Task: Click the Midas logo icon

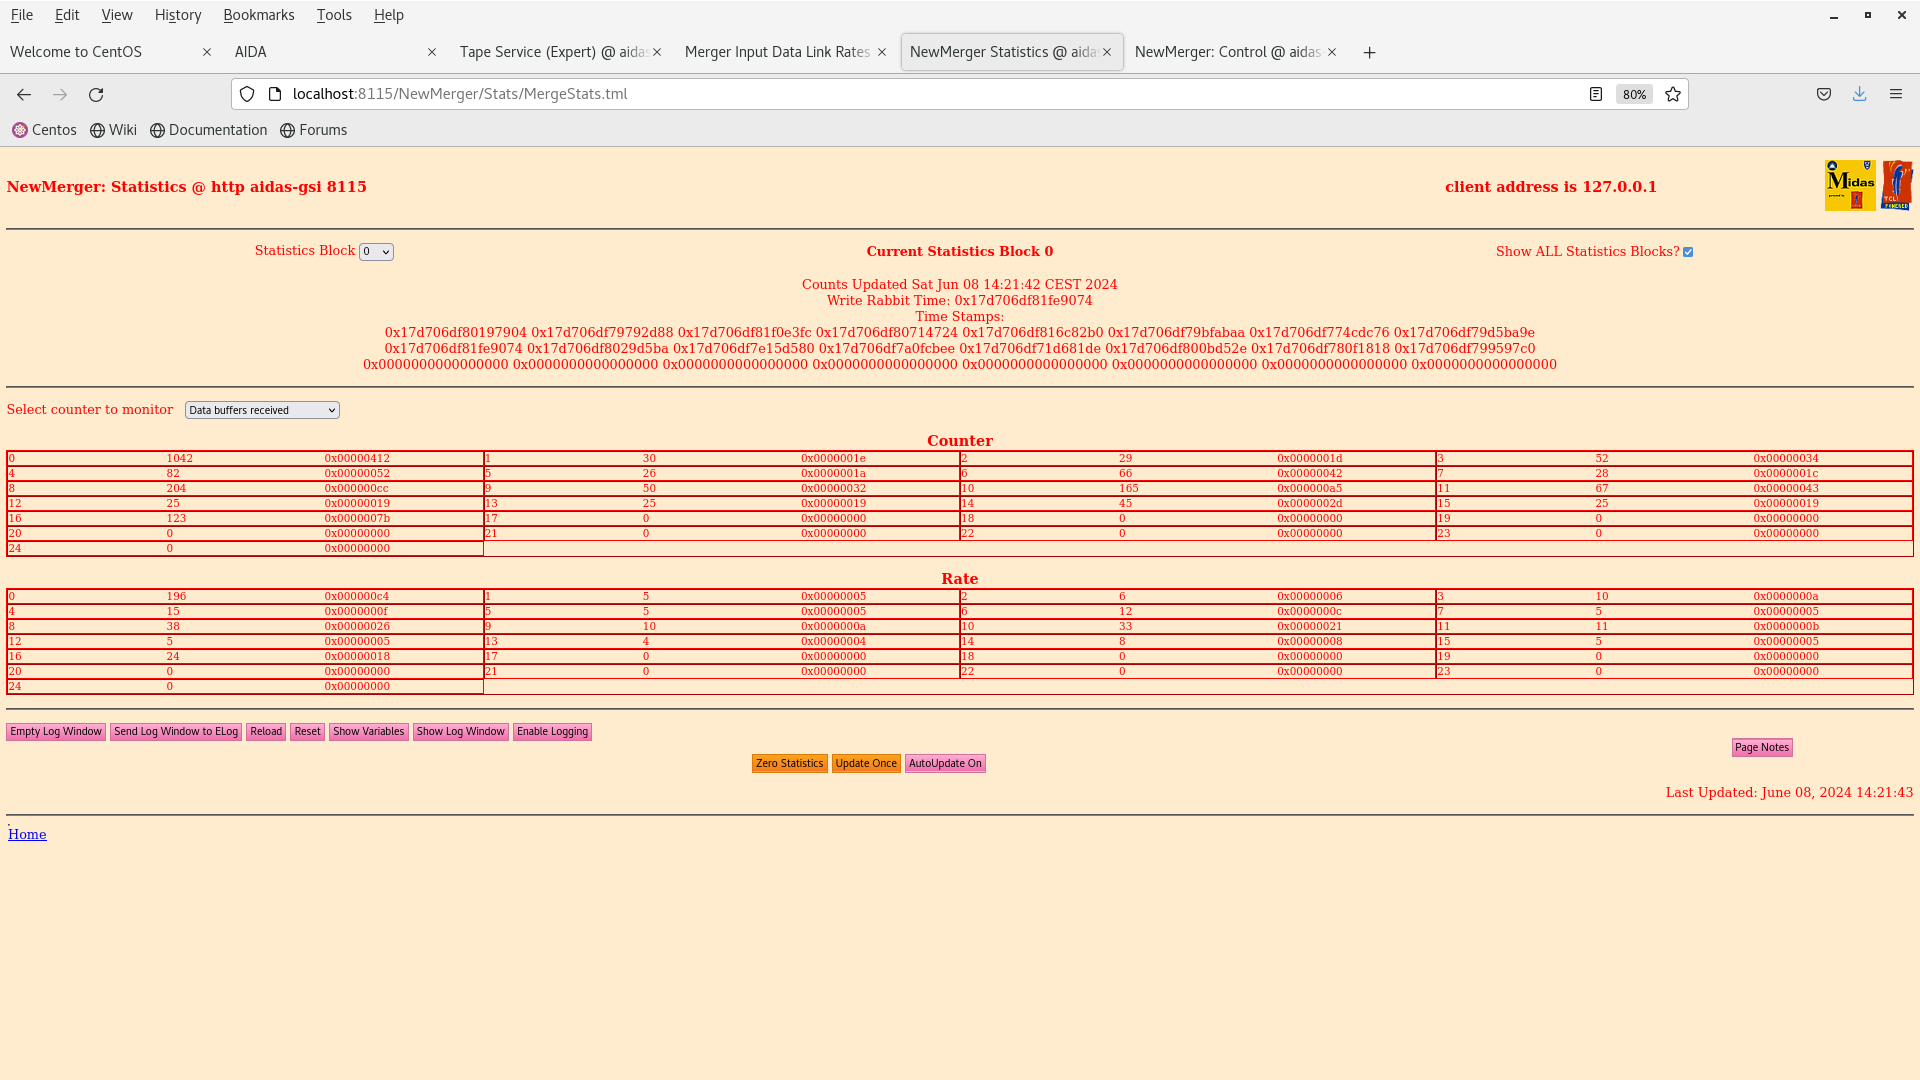Action: (x=1849, y=185)
